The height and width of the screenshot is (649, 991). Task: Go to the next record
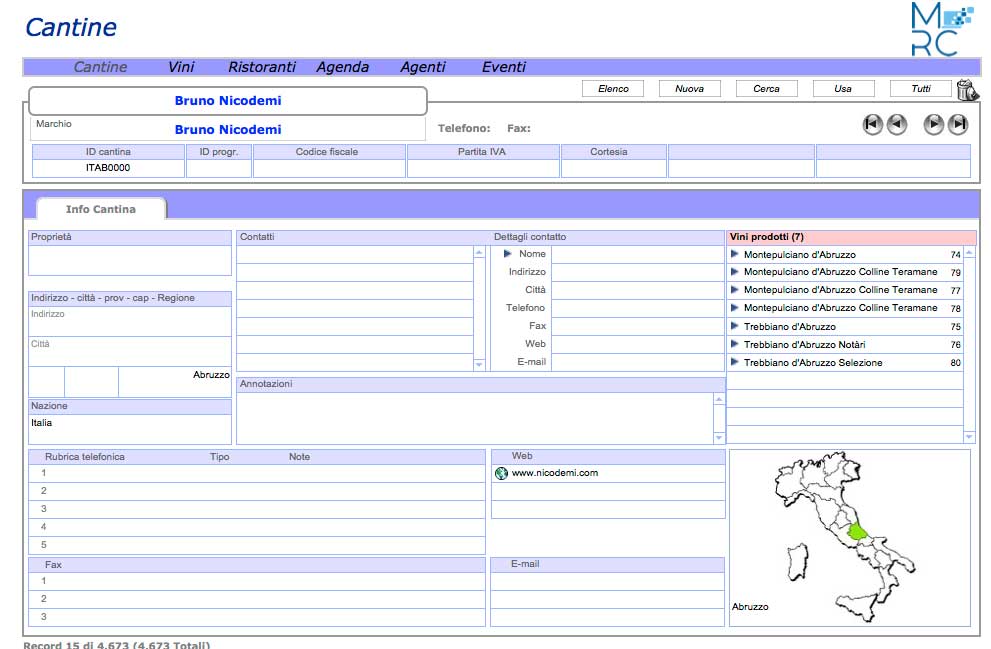coord(933,124)
